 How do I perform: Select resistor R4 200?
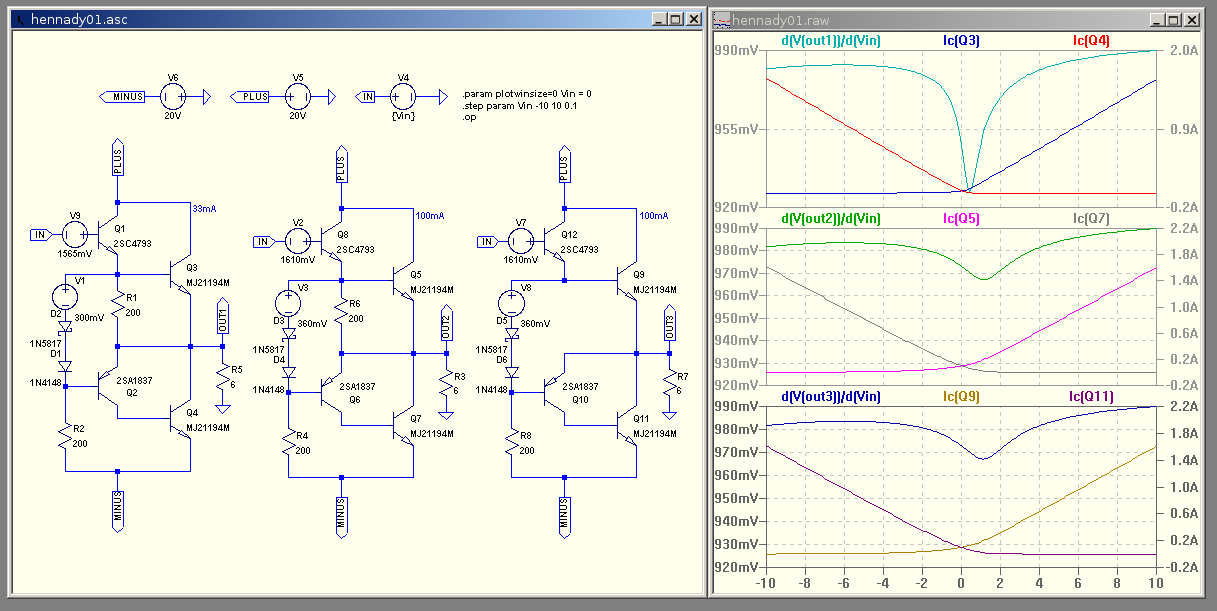[x=290, y=442]
